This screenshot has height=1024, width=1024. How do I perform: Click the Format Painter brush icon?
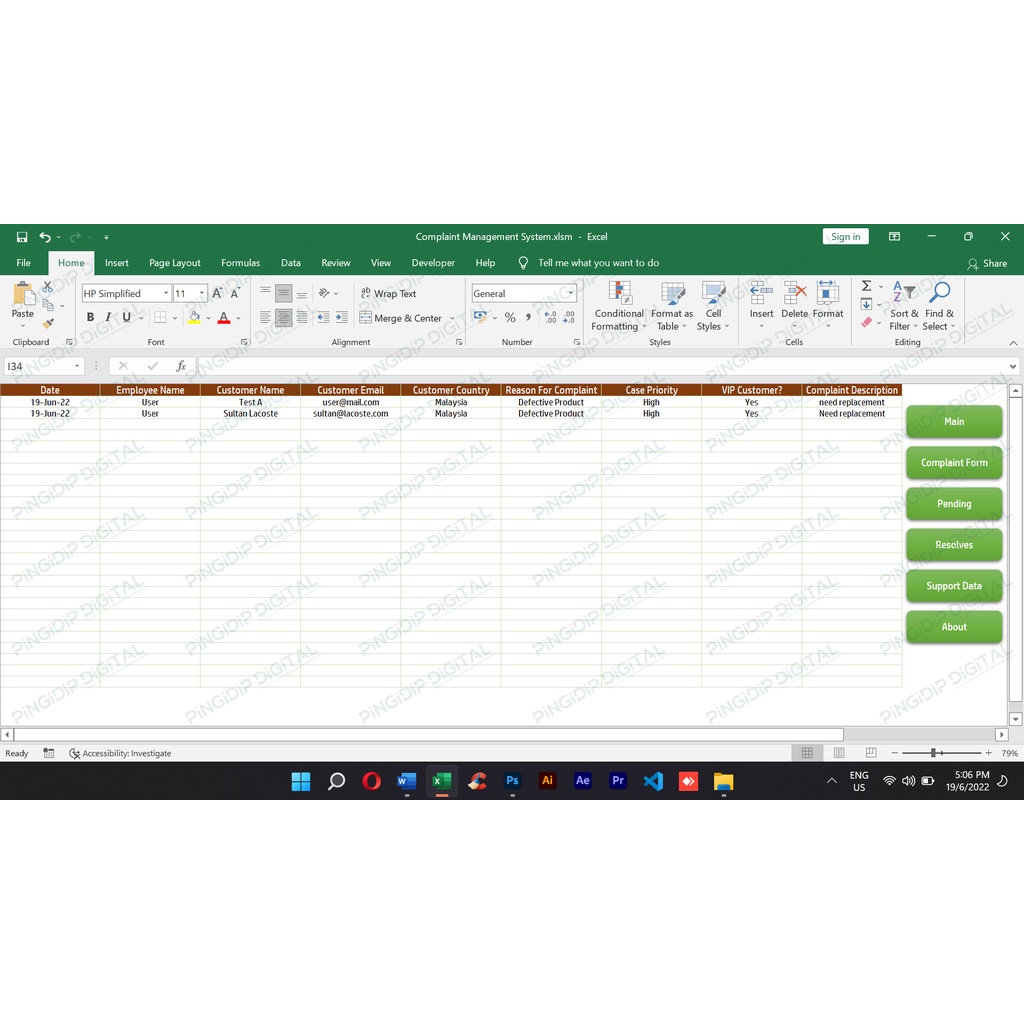pyautogui.click(x=48, y=324)
